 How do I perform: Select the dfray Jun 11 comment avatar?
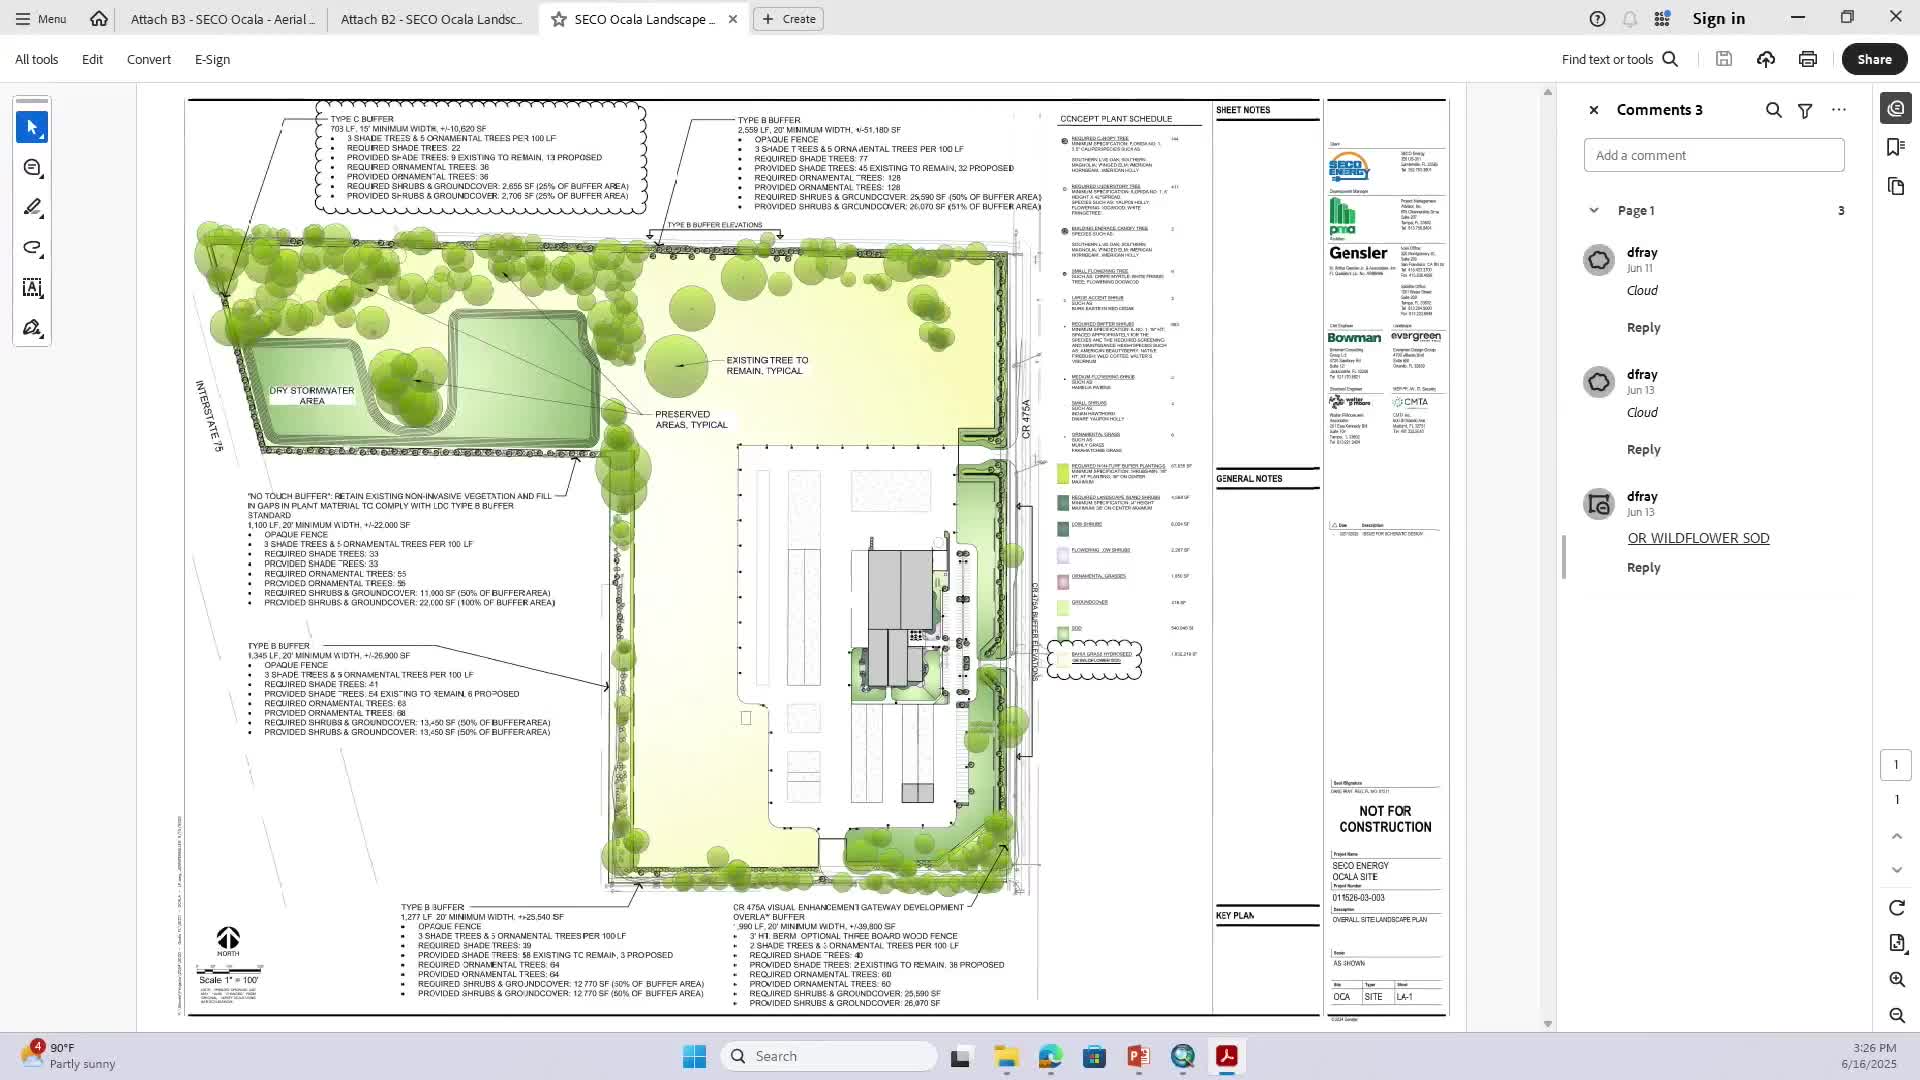(1599, 260)
